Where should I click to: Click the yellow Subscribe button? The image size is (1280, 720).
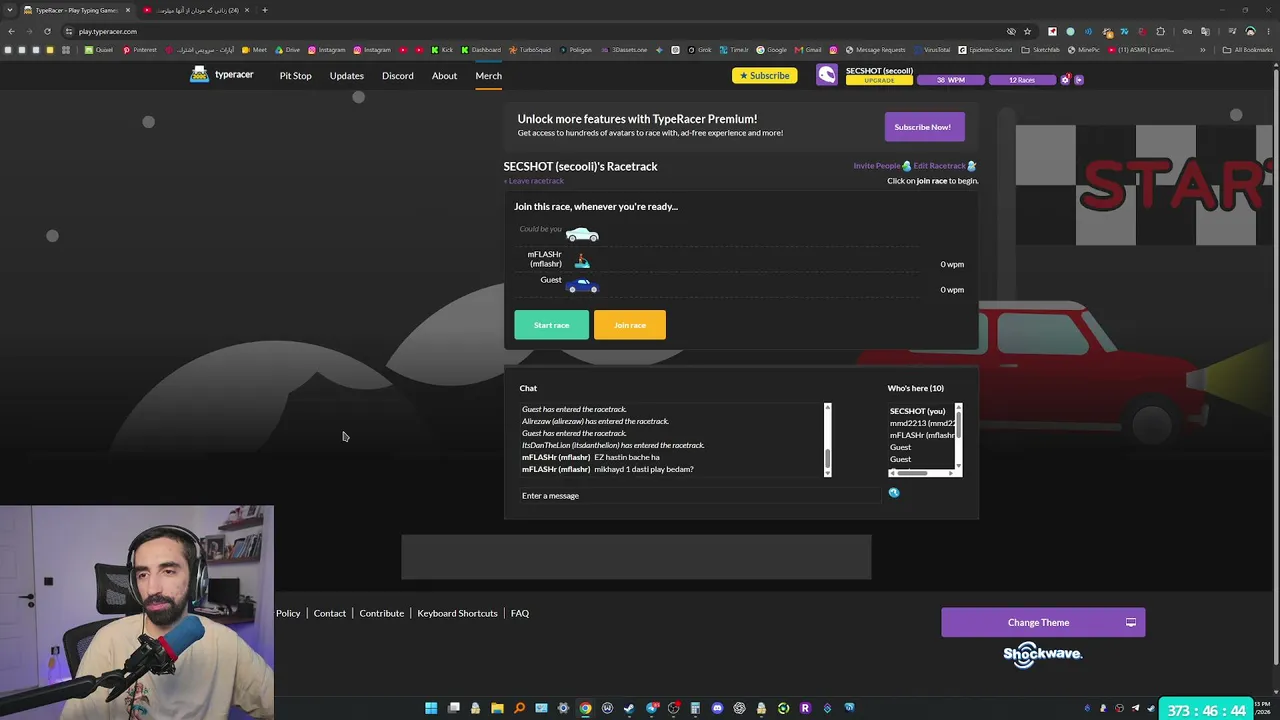point(764,76)
